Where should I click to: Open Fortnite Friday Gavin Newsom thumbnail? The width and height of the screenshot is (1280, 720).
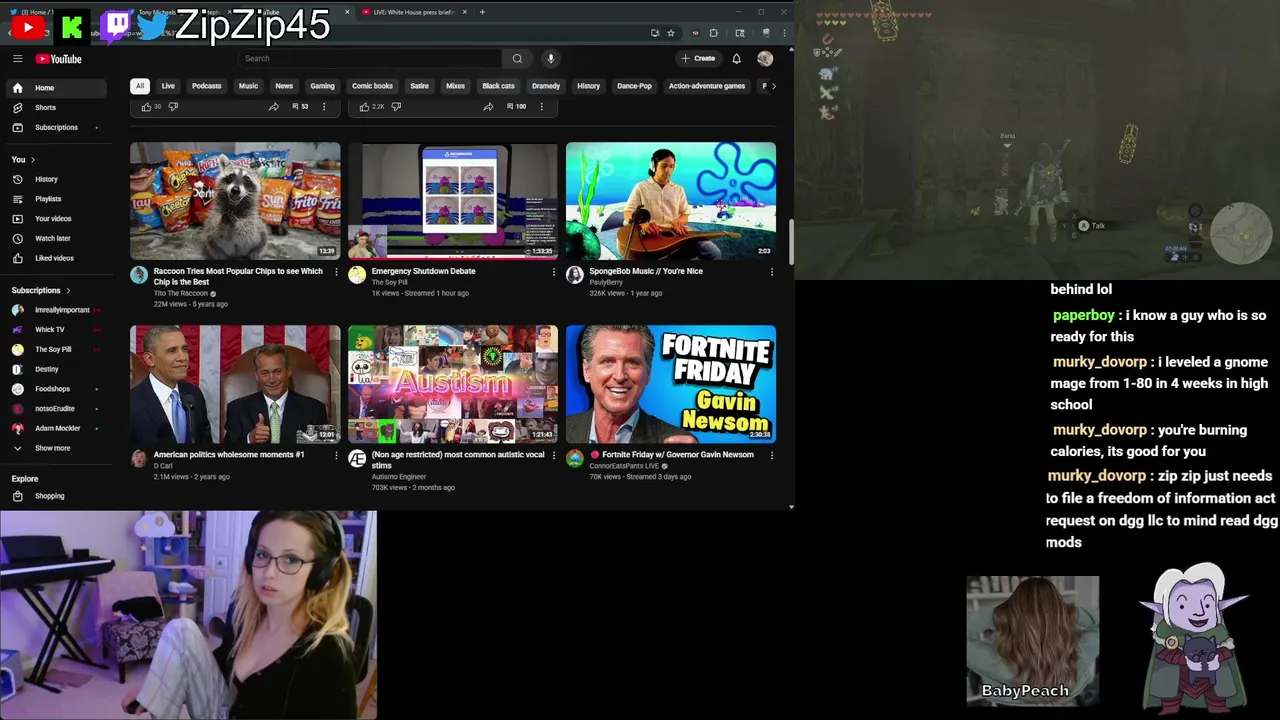pyautogui.click(x=671, y=384)
